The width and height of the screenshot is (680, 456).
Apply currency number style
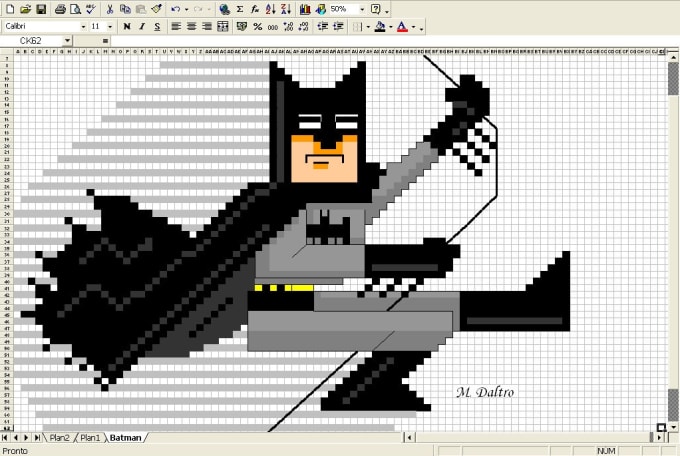click(x=242, y=26)
